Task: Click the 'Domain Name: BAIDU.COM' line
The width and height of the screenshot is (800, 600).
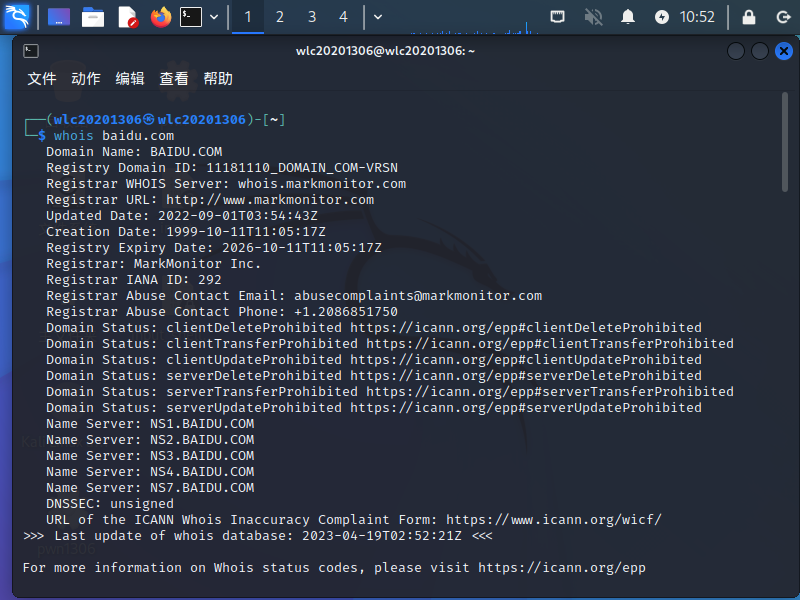Action: (x=134, y=152)
